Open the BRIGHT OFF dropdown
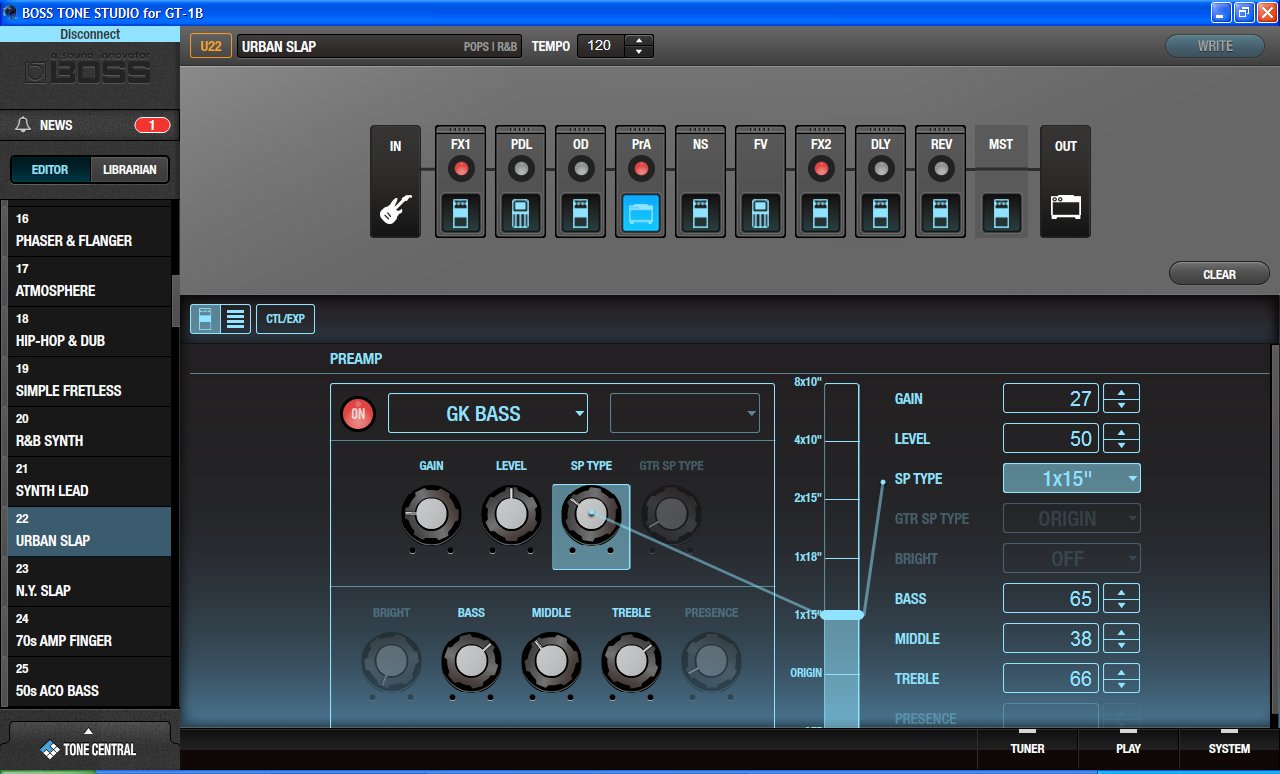 (x=1071, y=558)
